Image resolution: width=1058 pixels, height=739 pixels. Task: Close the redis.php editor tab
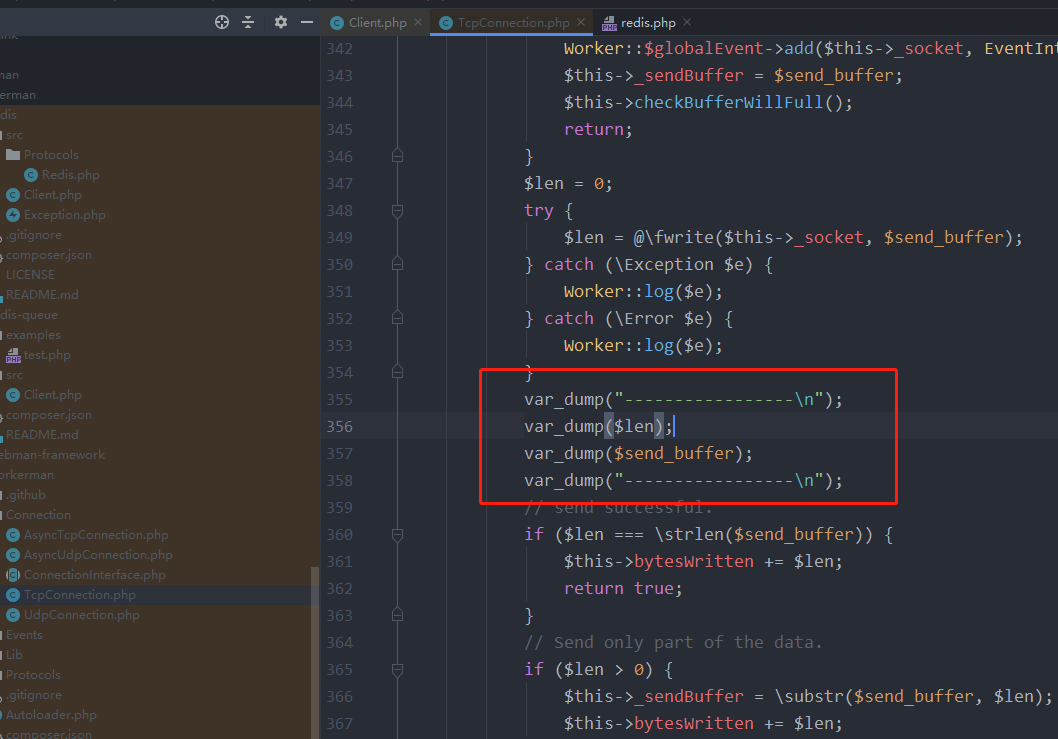[x=687, y=22]
